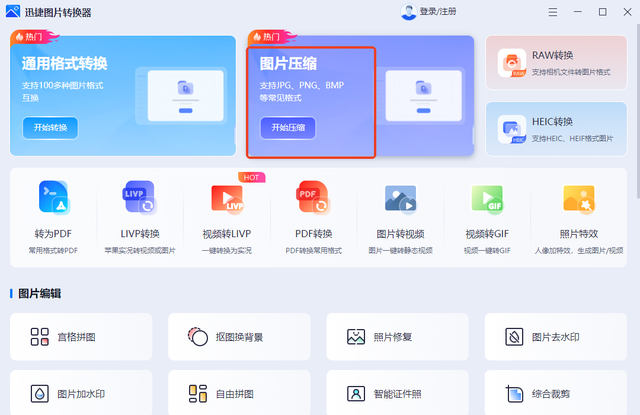Click the 照片修复 icon
Image resolution: width=640 pixels, height=415 pixels.
click(x=356, y=337)
